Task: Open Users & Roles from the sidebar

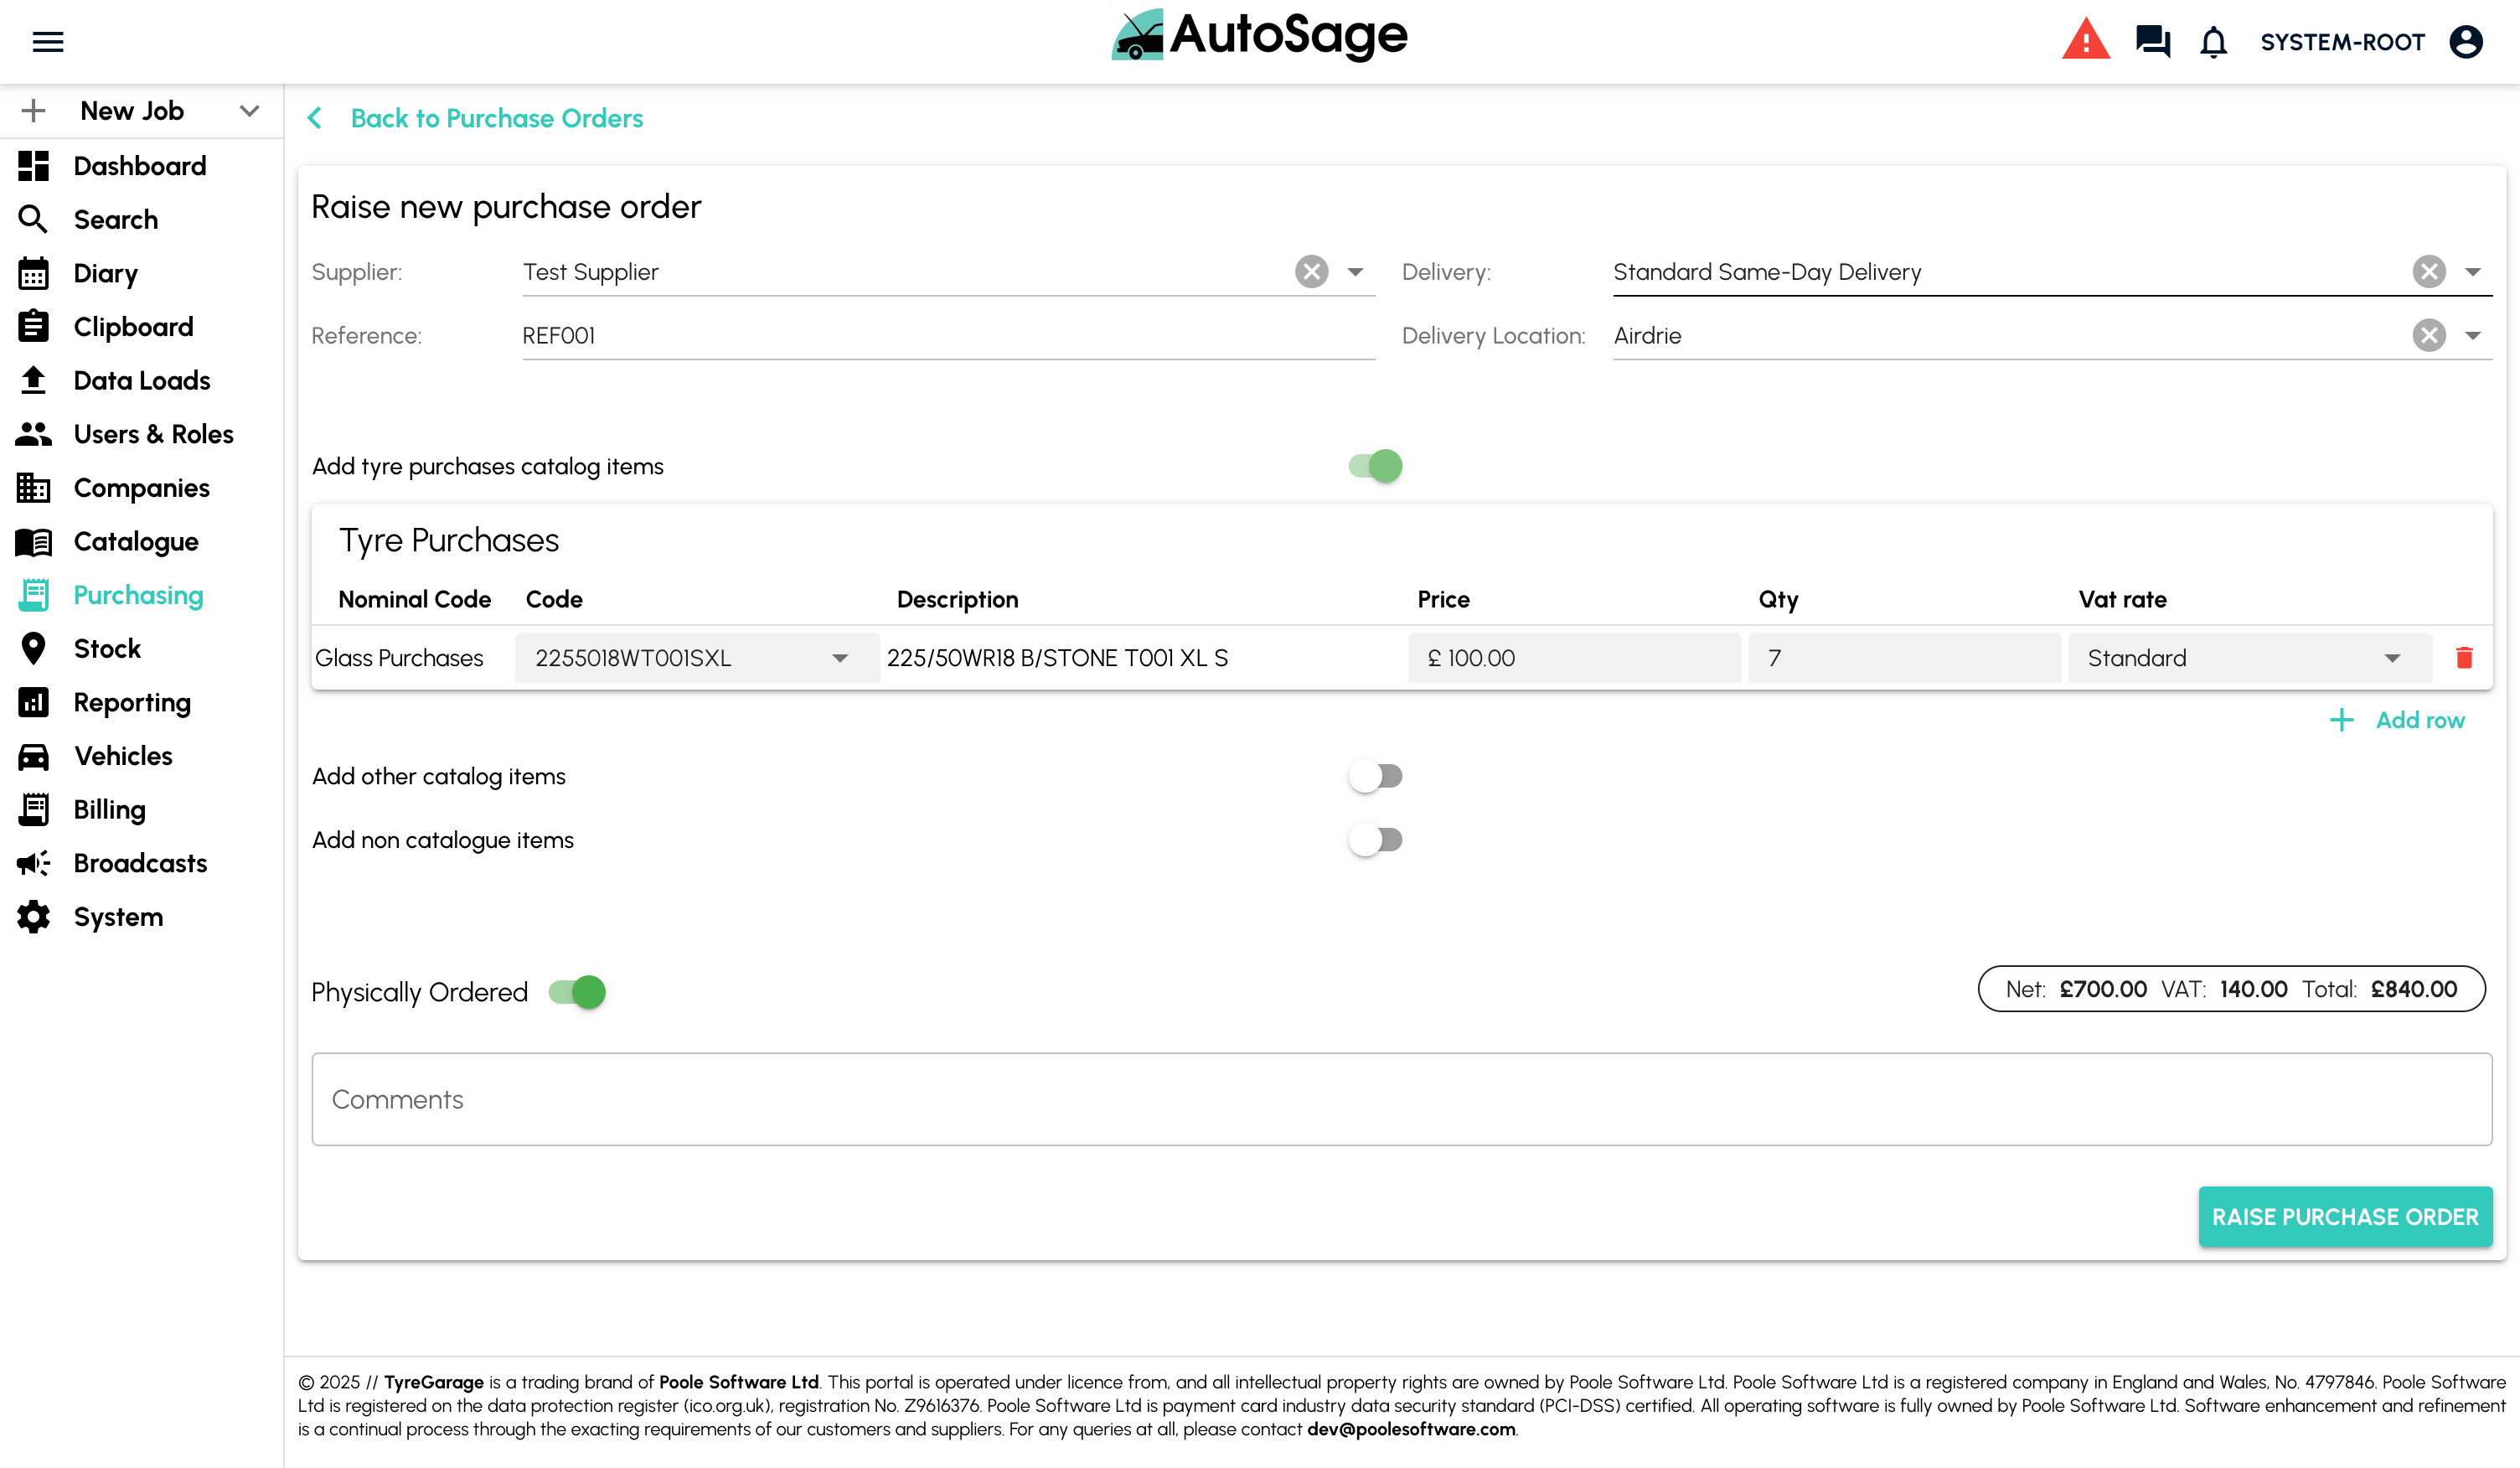Action: [153, 434]
